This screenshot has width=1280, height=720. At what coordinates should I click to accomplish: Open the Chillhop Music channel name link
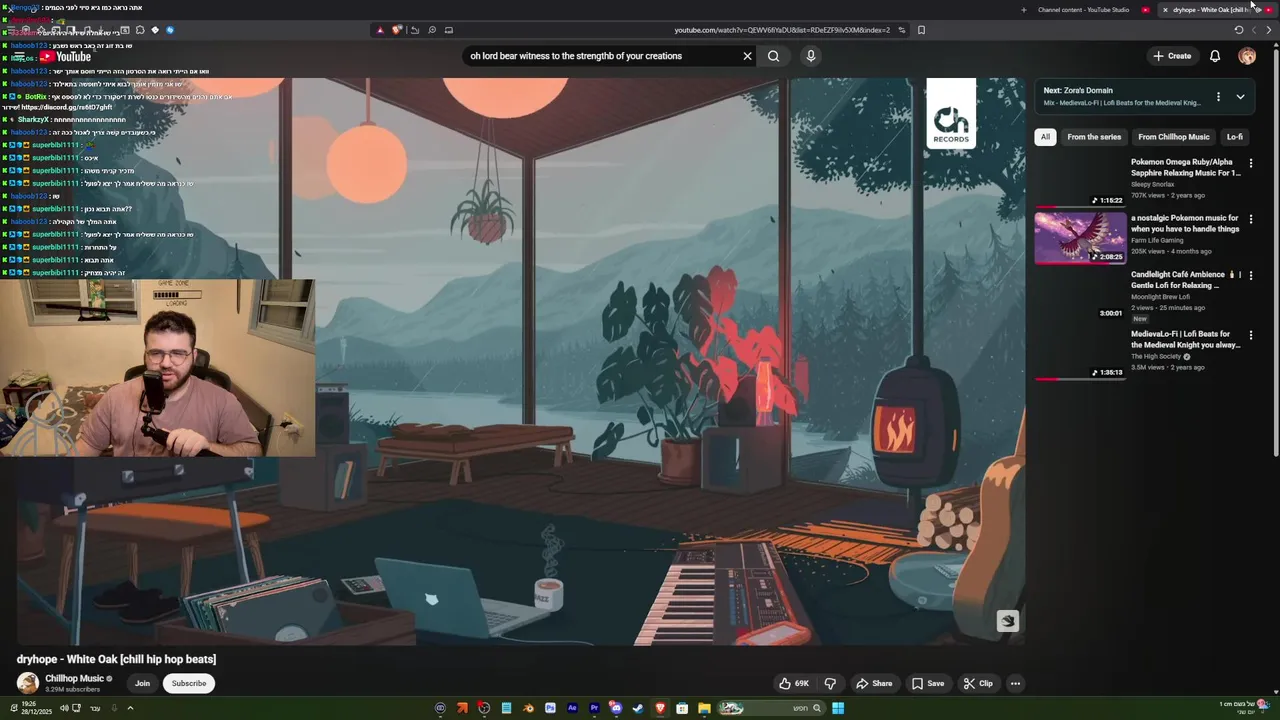(x=74, y=679)
